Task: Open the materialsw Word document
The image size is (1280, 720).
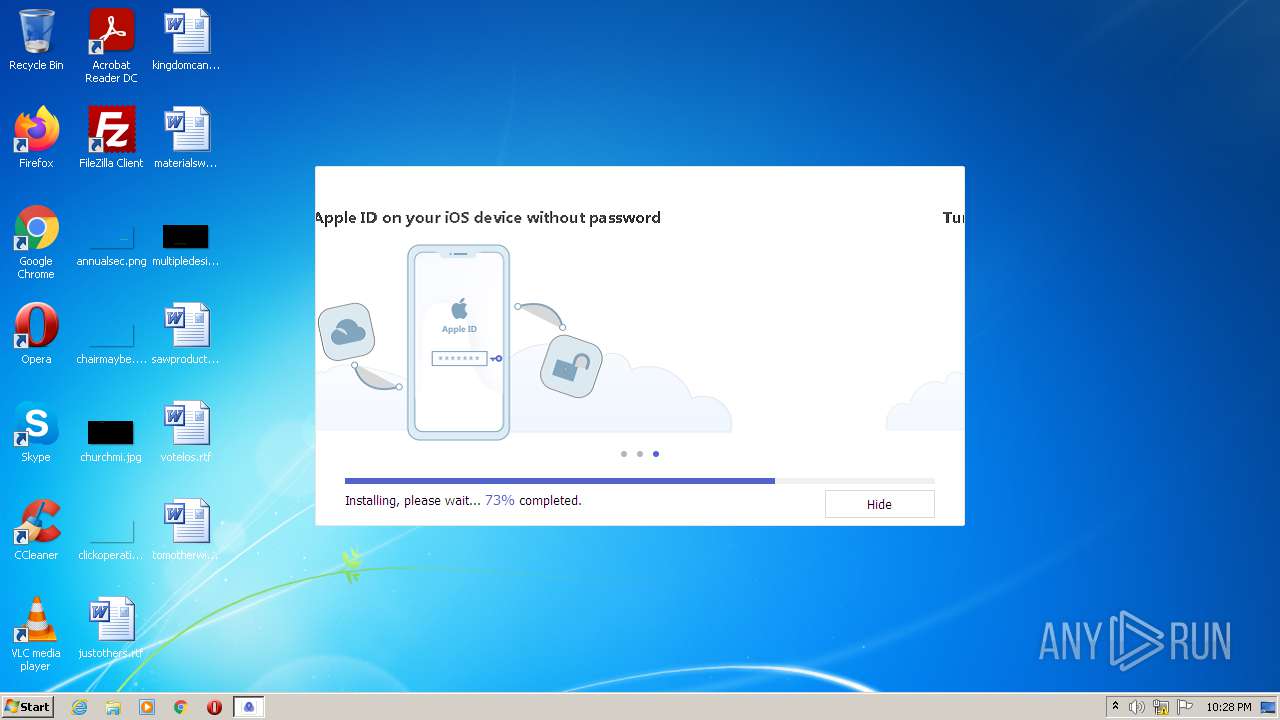Action: pos(186,138)
